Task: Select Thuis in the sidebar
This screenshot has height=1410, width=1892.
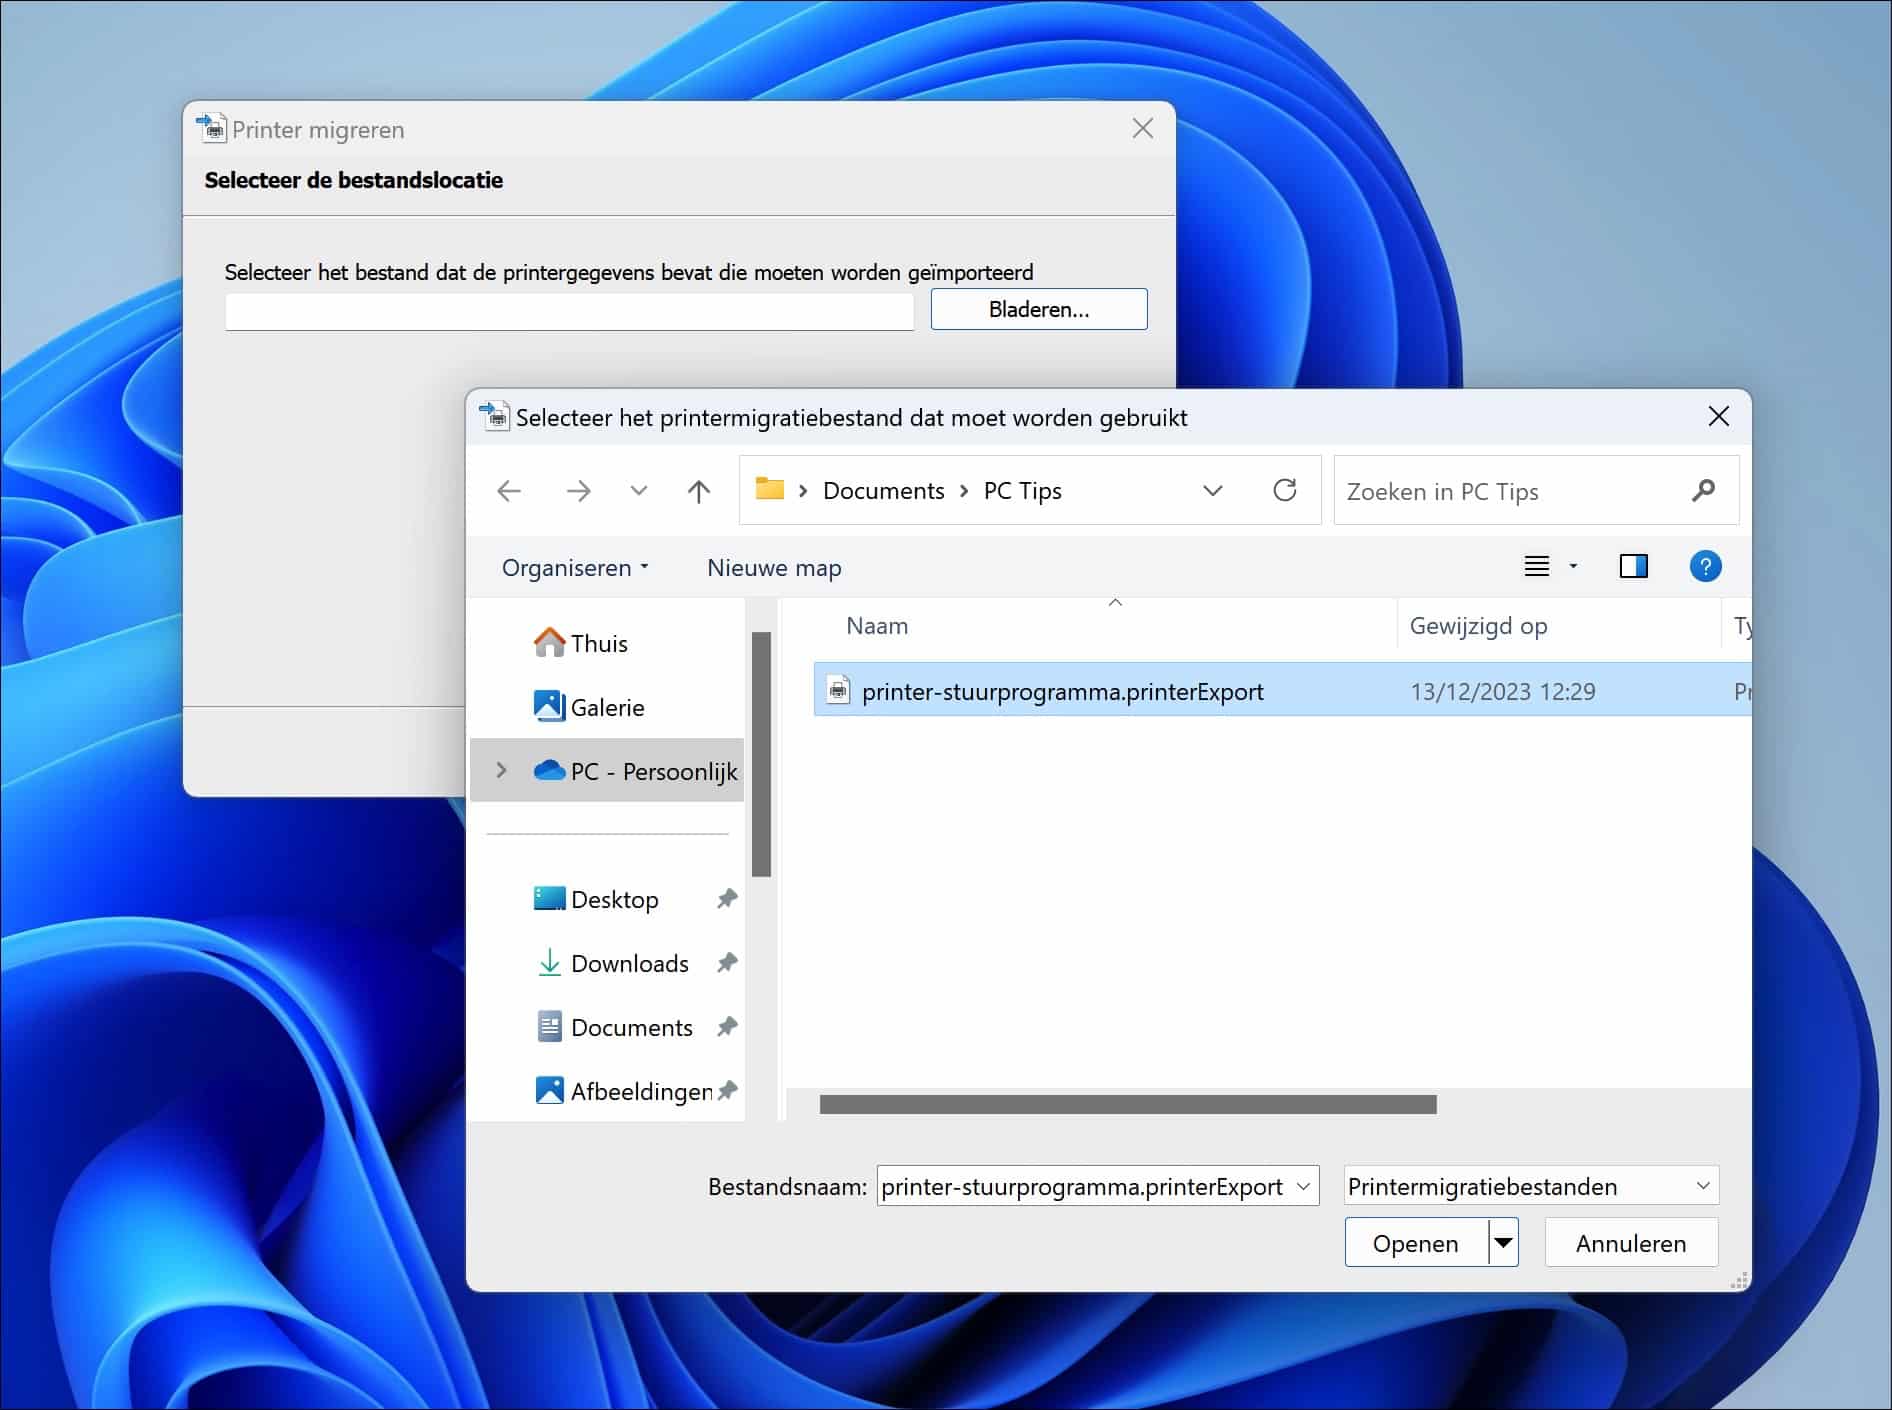Action: 598,643
